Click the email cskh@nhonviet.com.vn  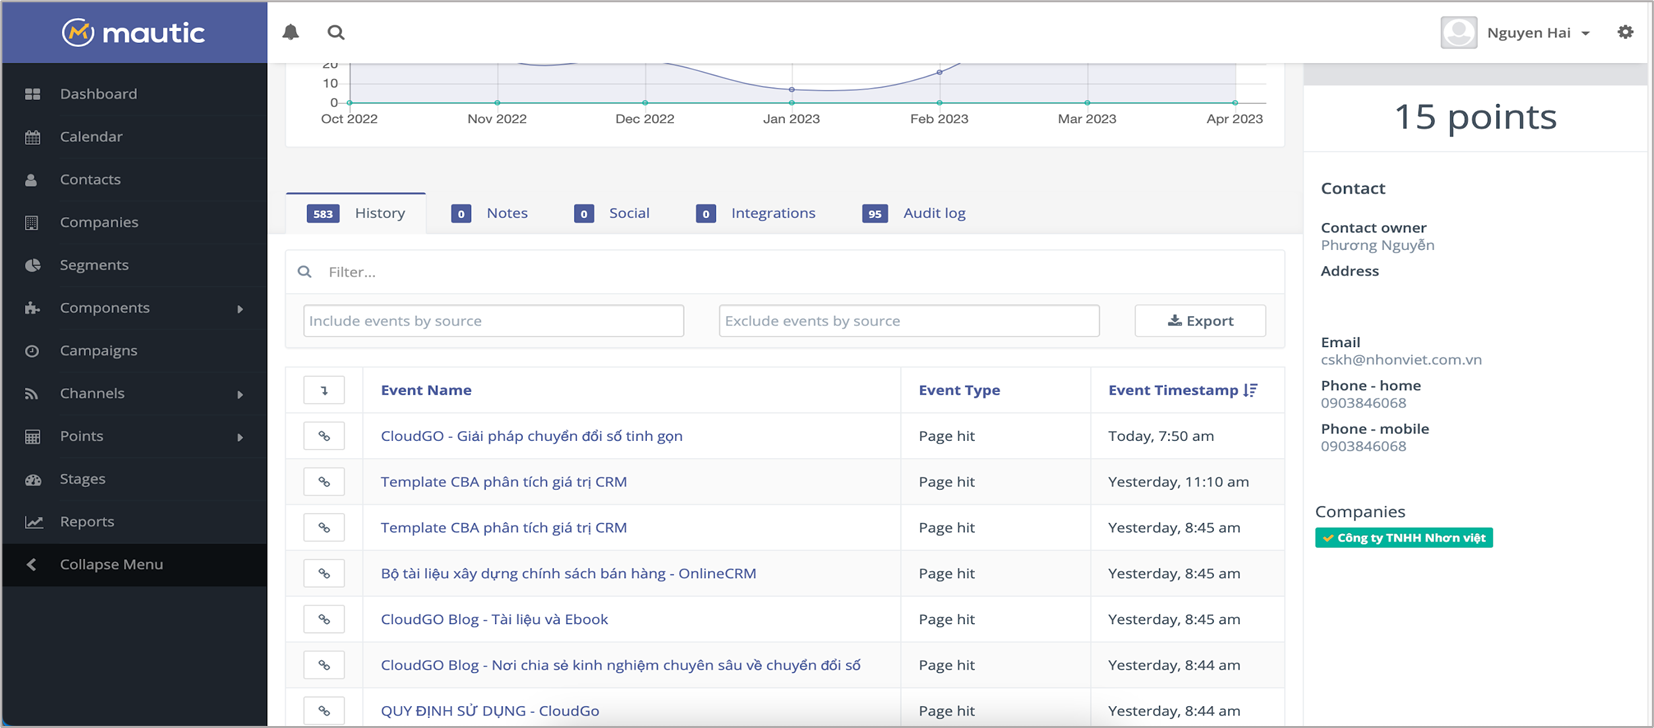pos(1401,360)
